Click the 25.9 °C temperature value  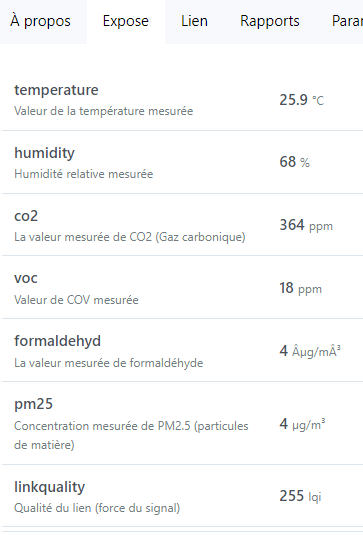302,100
